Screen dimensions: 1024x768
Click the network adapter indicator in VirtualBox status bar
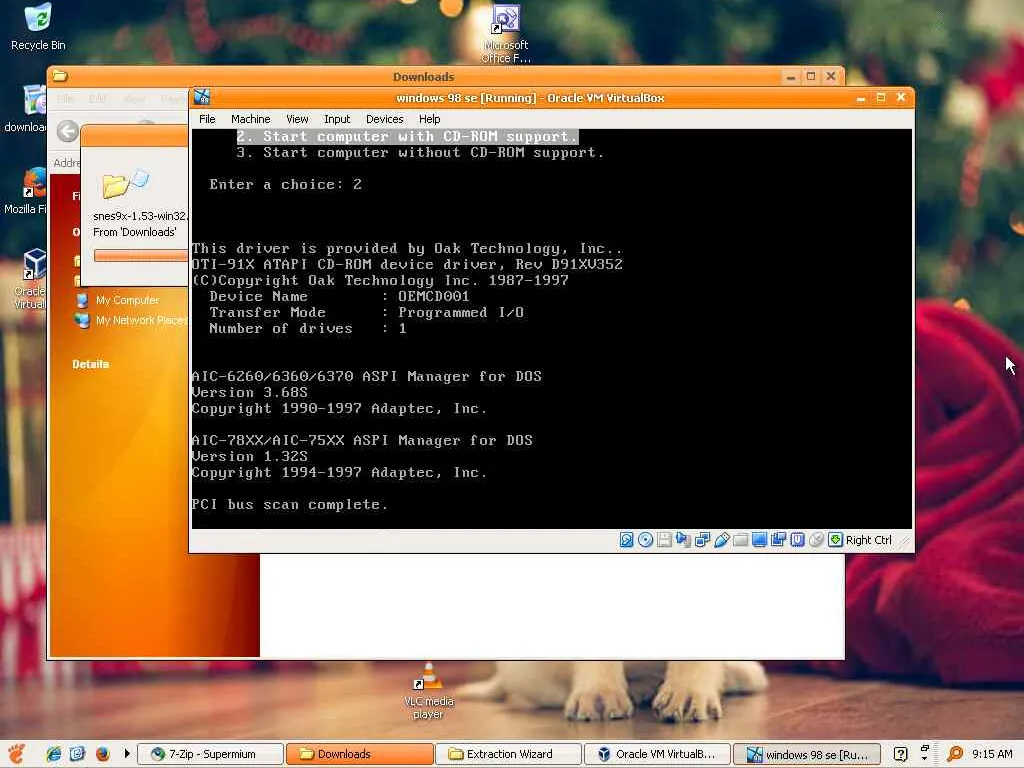point(702,539)
